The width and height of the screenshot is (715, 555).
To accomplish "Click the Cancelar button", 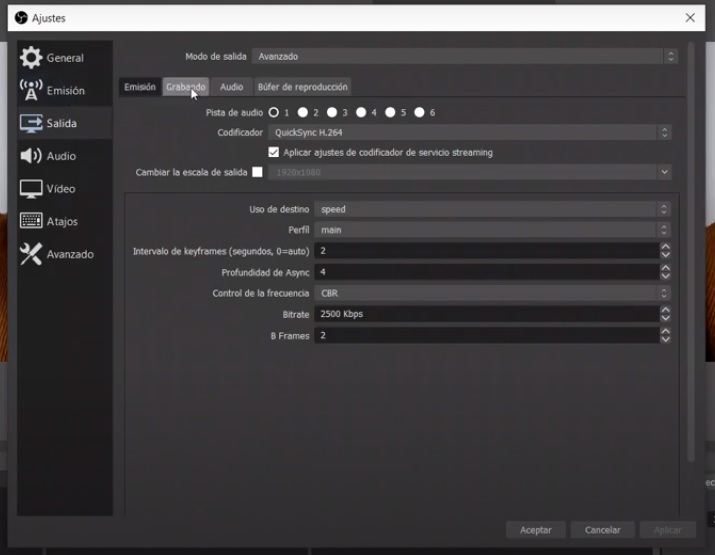I will tap(603, 530).
